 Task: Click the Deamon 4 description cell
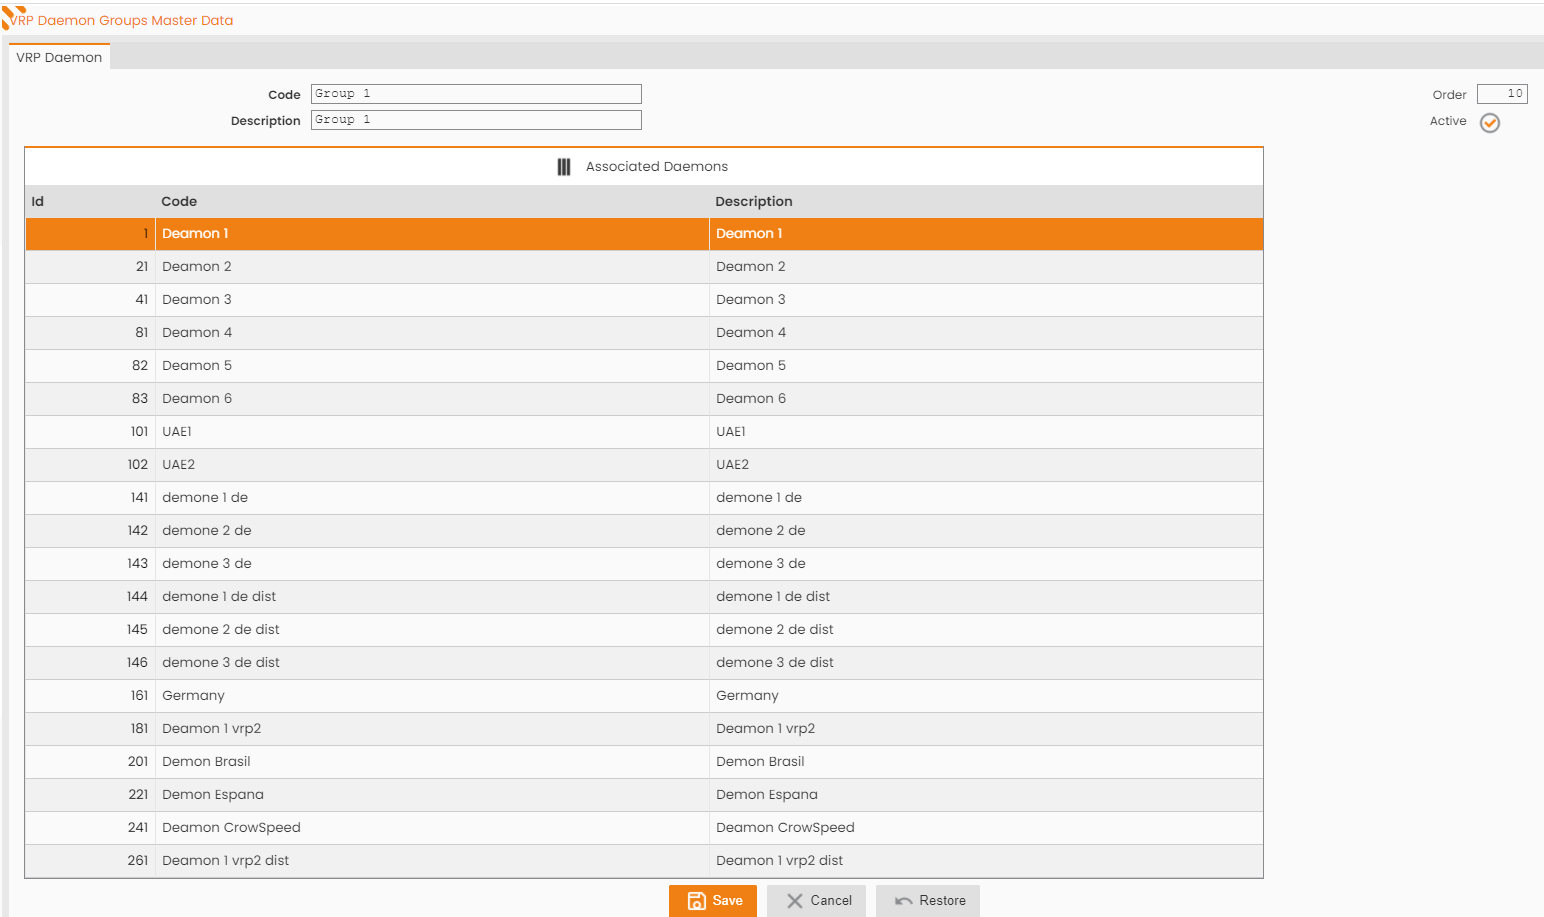point(986,333)
